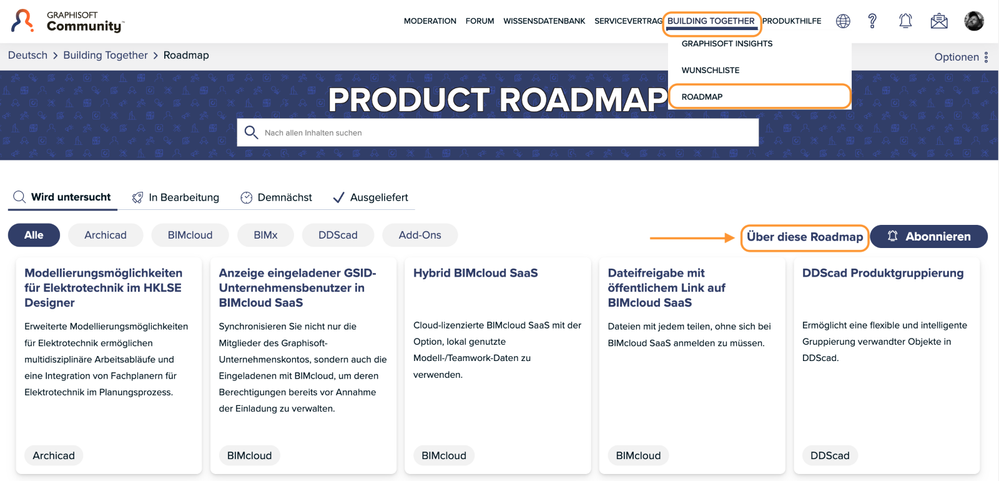The width and height of the screenshot is (999, 481).
Task: Open the language globe icon
Action: coord(843,21)
